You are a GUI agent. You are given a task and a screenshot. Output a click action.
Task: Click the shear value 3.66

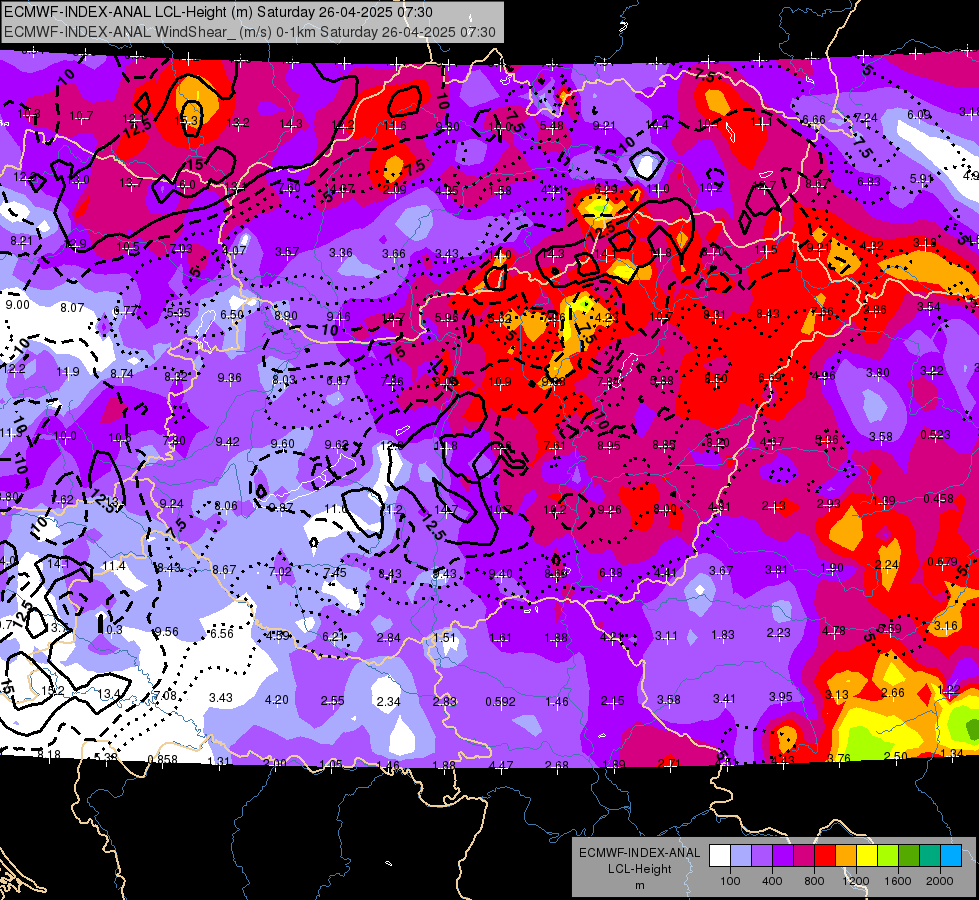point(394,253)
